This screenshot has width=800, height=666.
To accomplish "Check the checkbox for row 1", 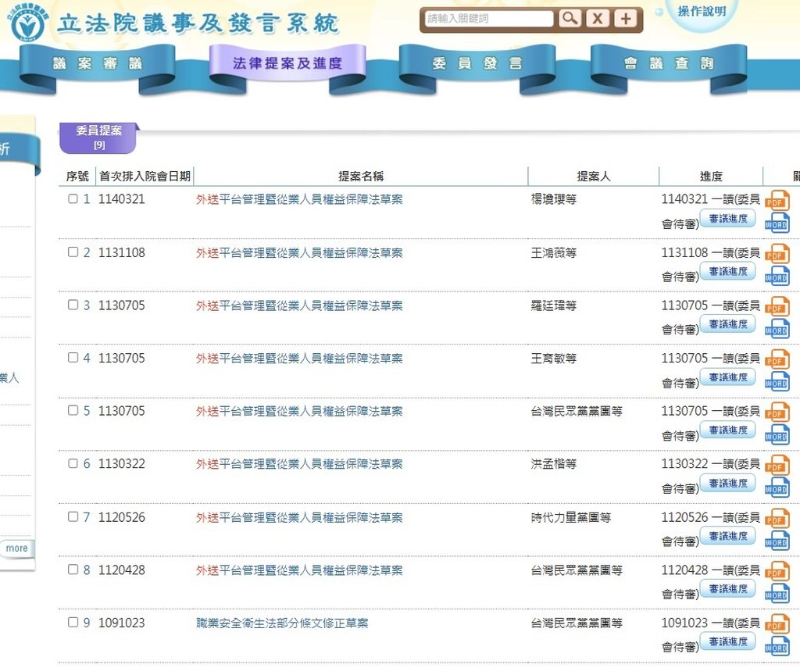I will 73,199.
